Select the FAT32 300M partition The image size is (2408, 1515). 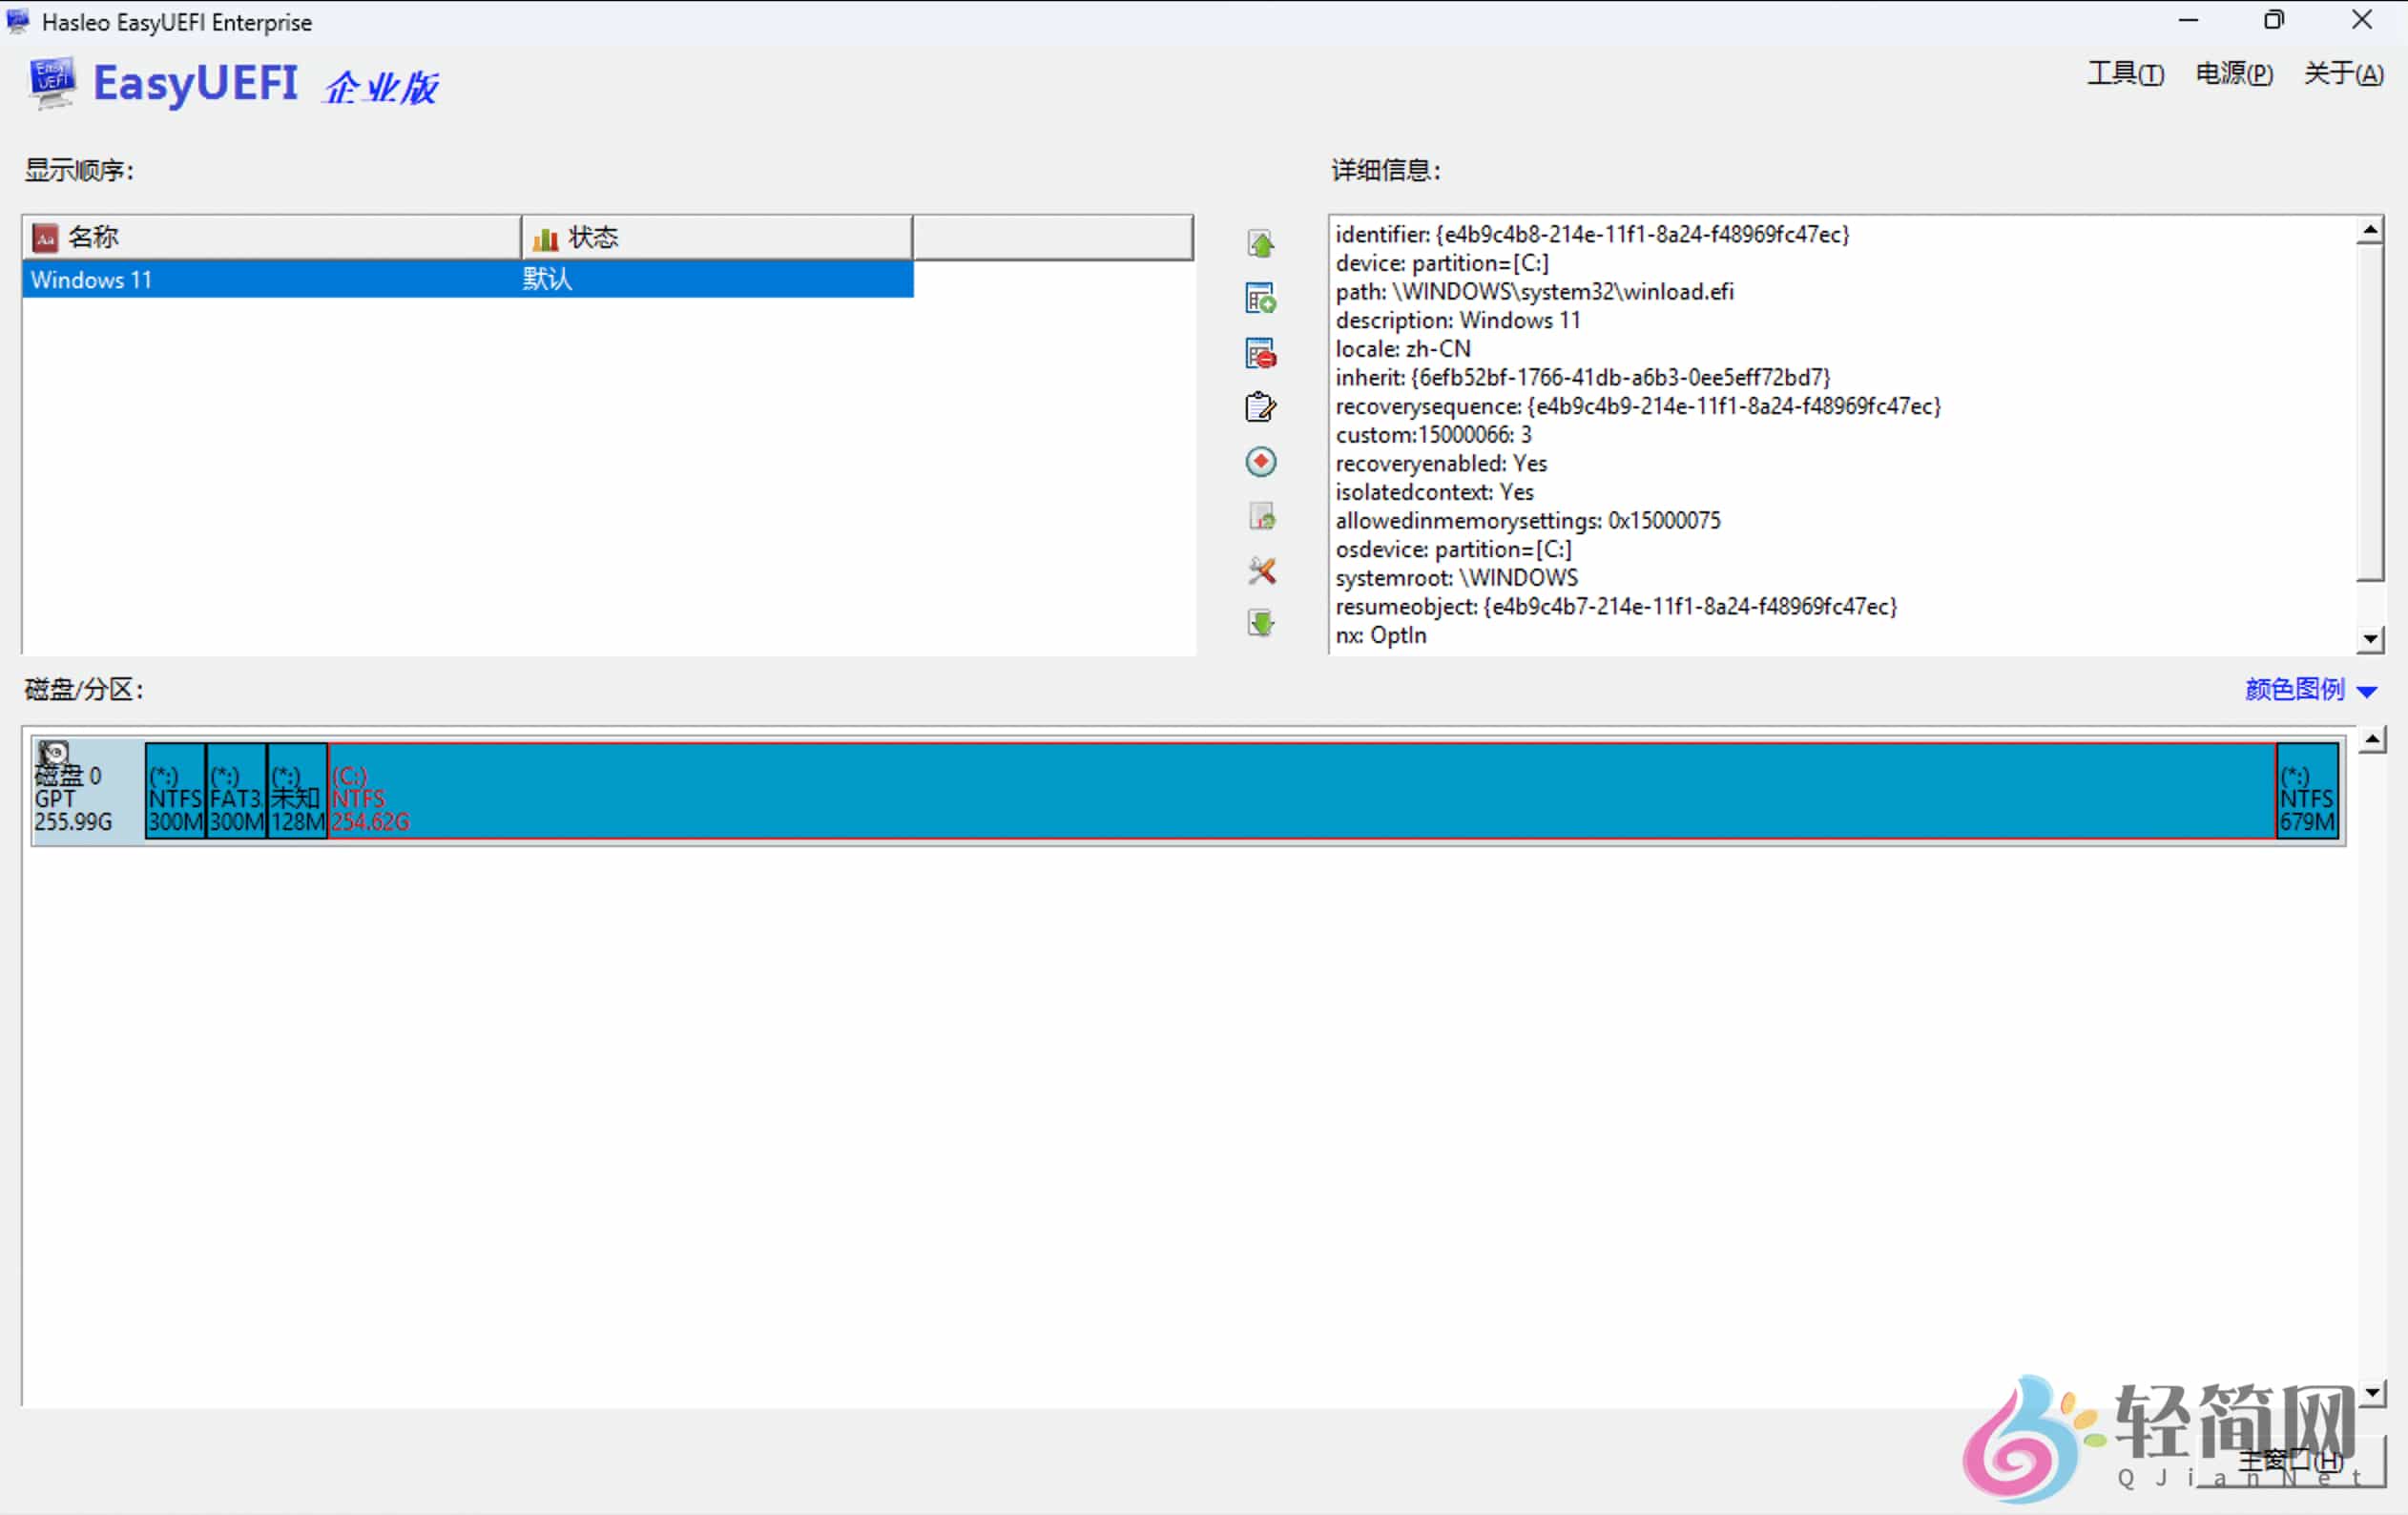[236, 789]
